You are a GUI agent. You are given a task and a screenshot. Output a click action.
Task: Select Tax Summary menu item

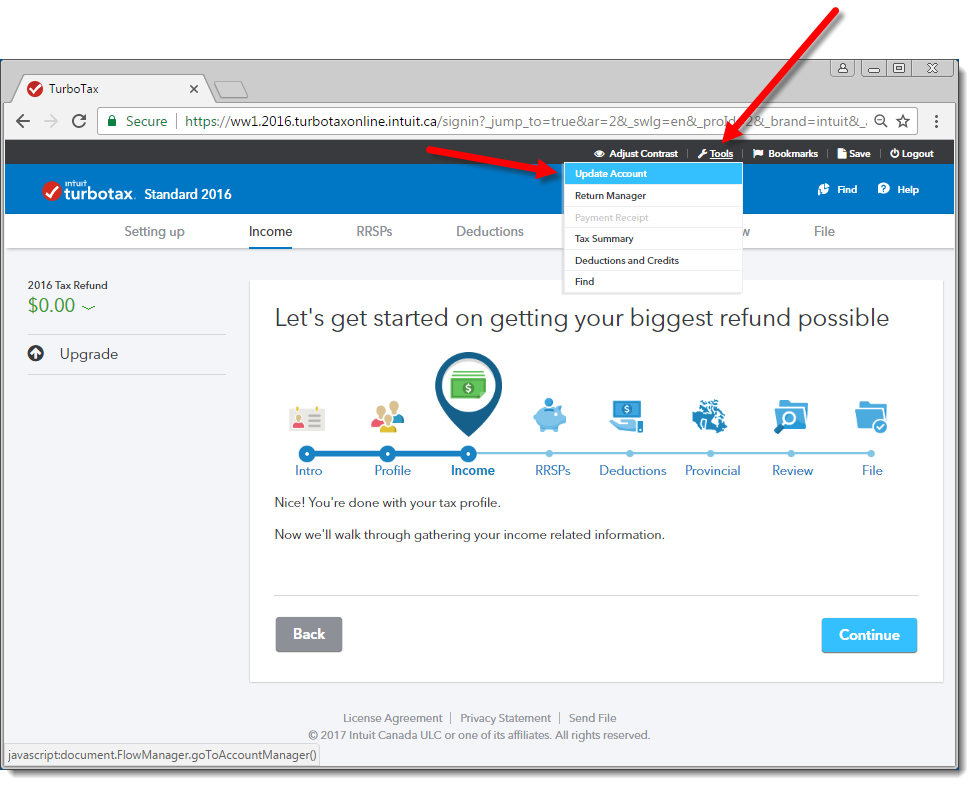point(653,238)
